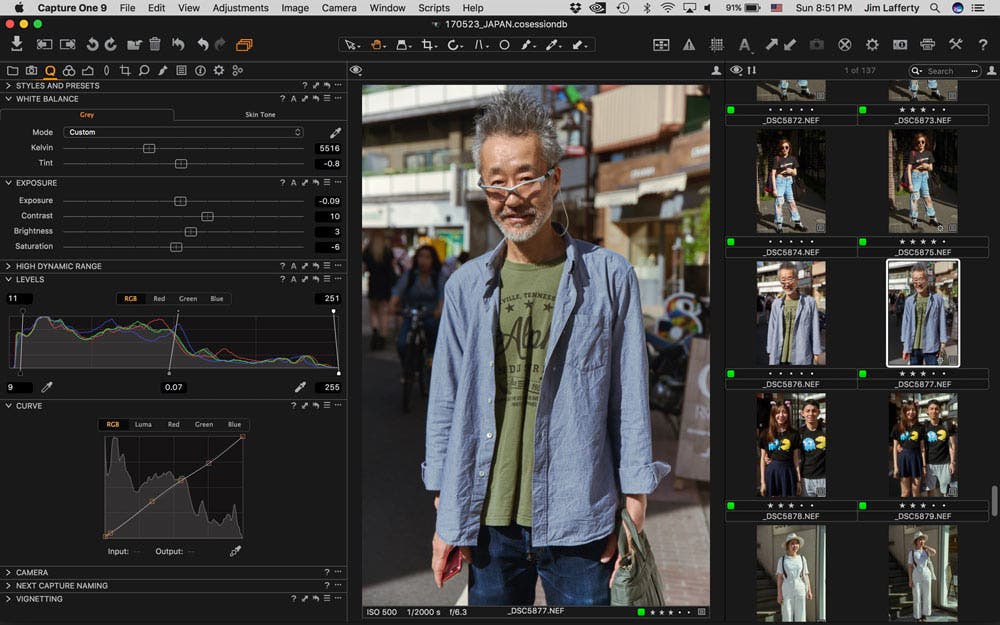Screen dimensions: 1000x625
Task: Select the Red channel in Levels
Action: 159,298
